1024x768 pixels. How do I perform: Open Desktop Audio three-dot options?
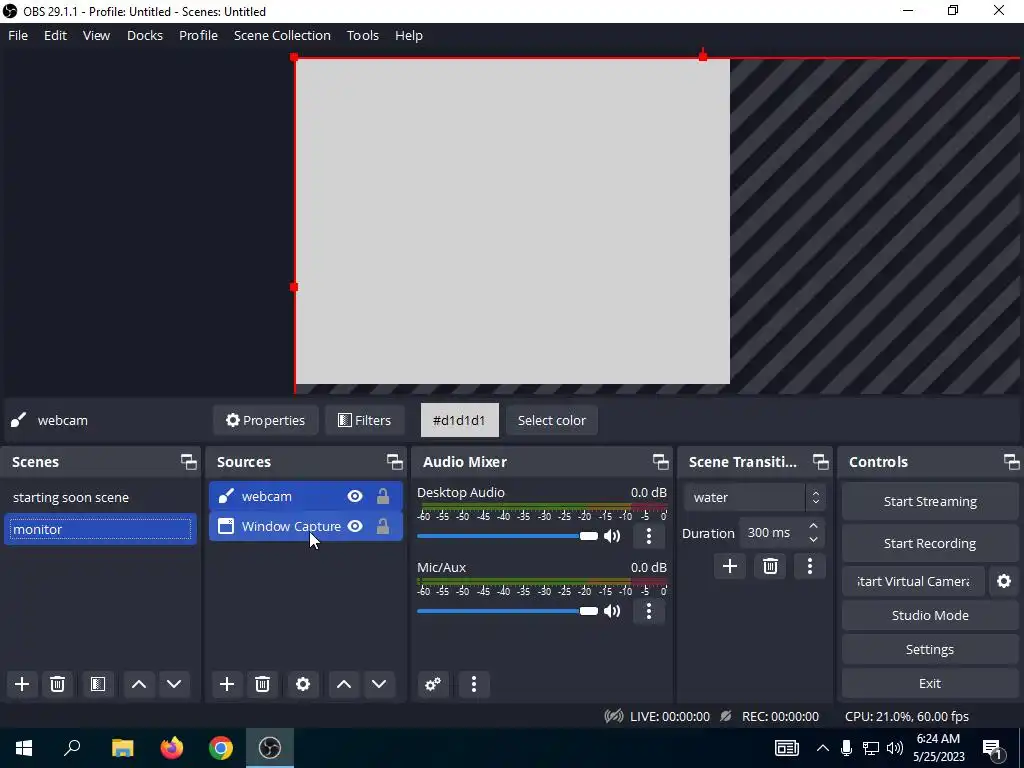(x=648, y=536)
